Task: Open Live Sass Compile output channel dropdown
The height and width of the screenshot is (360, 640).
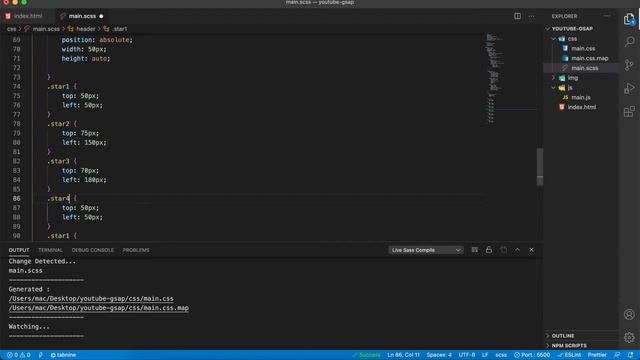Action: click(426, 250)
